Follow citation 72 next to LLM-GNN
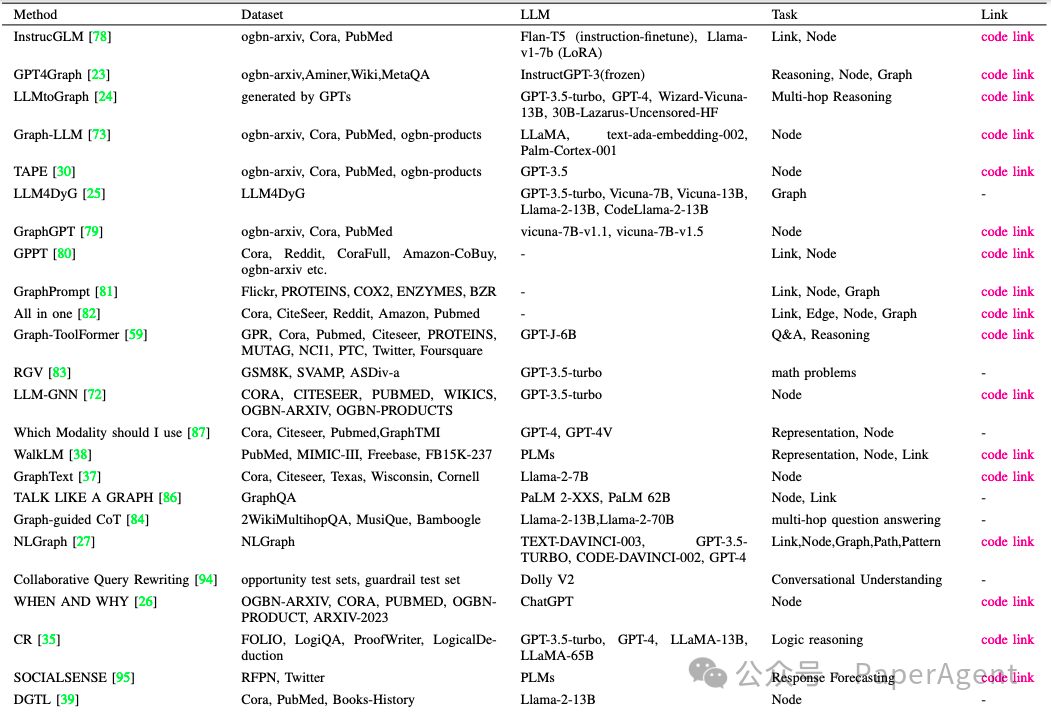Viewport: 1051px width, 716px height. tap(95, 394)
